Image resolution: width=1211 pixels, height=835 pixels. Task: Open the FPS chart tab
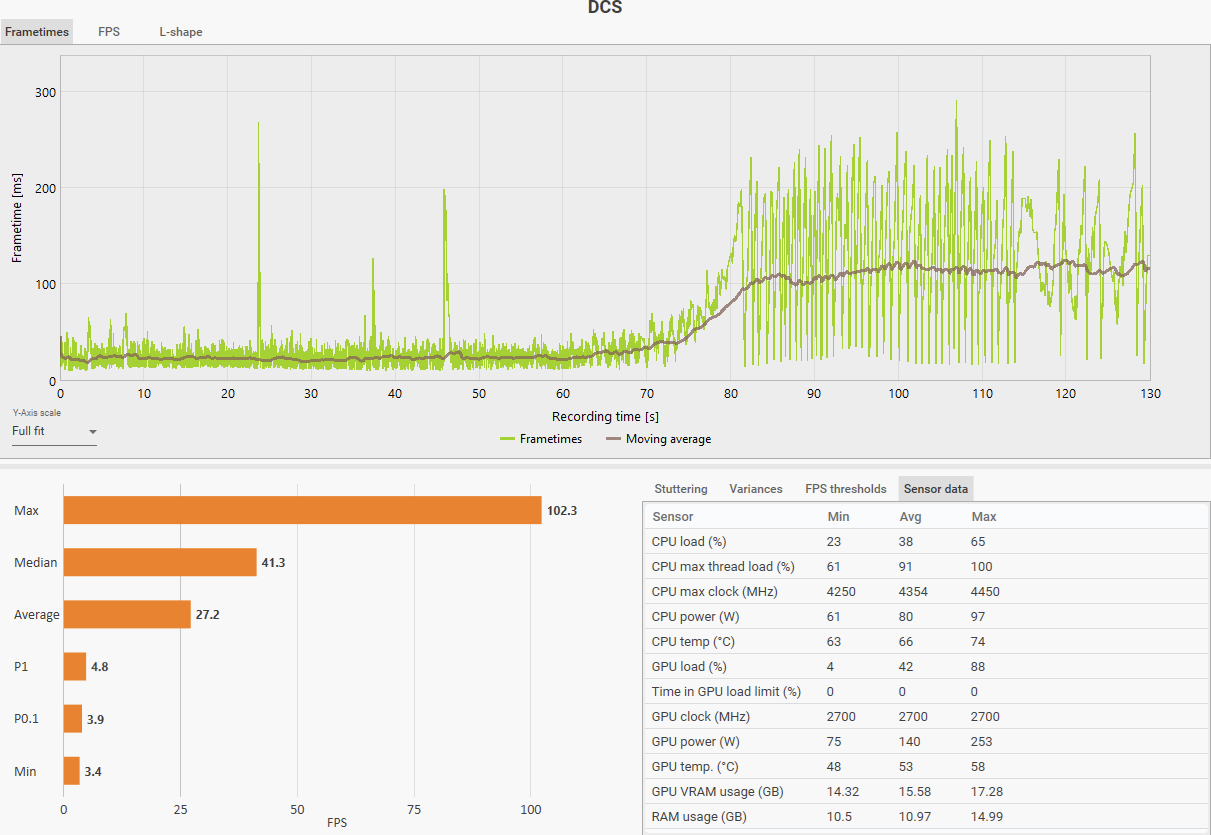click(x=109, y=32)
